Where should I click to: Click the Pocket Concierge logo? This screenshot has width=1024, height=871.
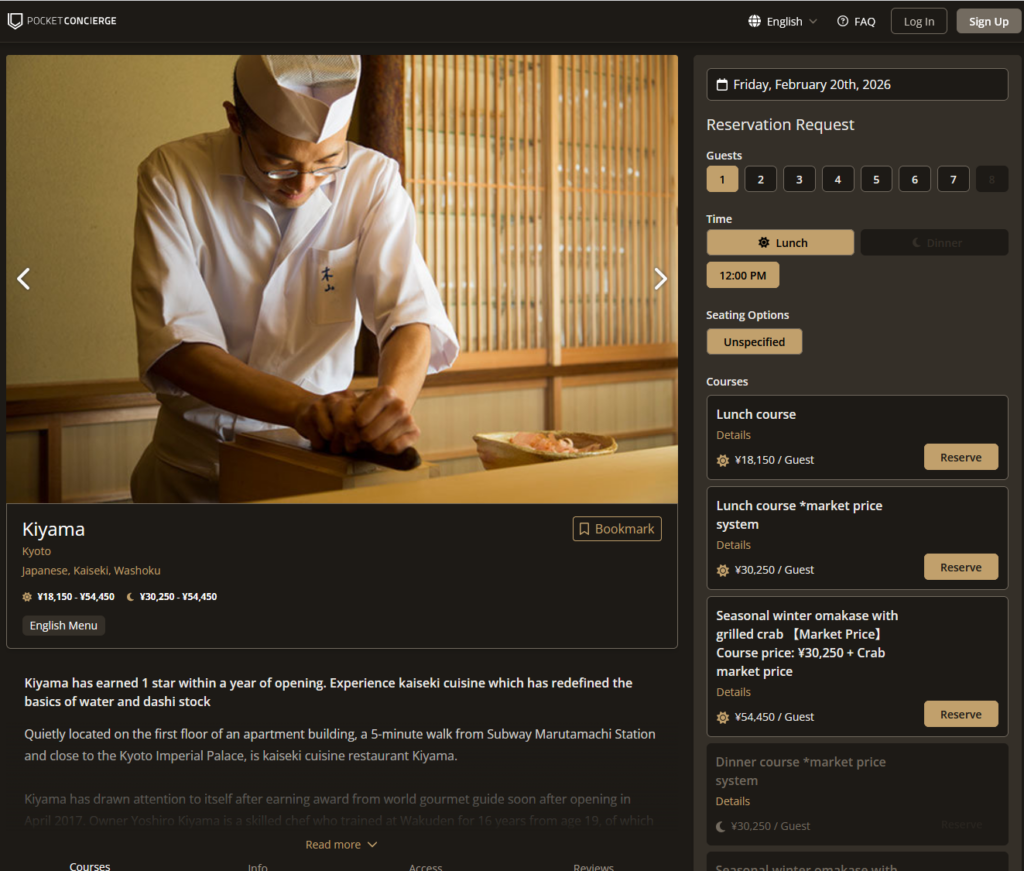pos(62,21)
